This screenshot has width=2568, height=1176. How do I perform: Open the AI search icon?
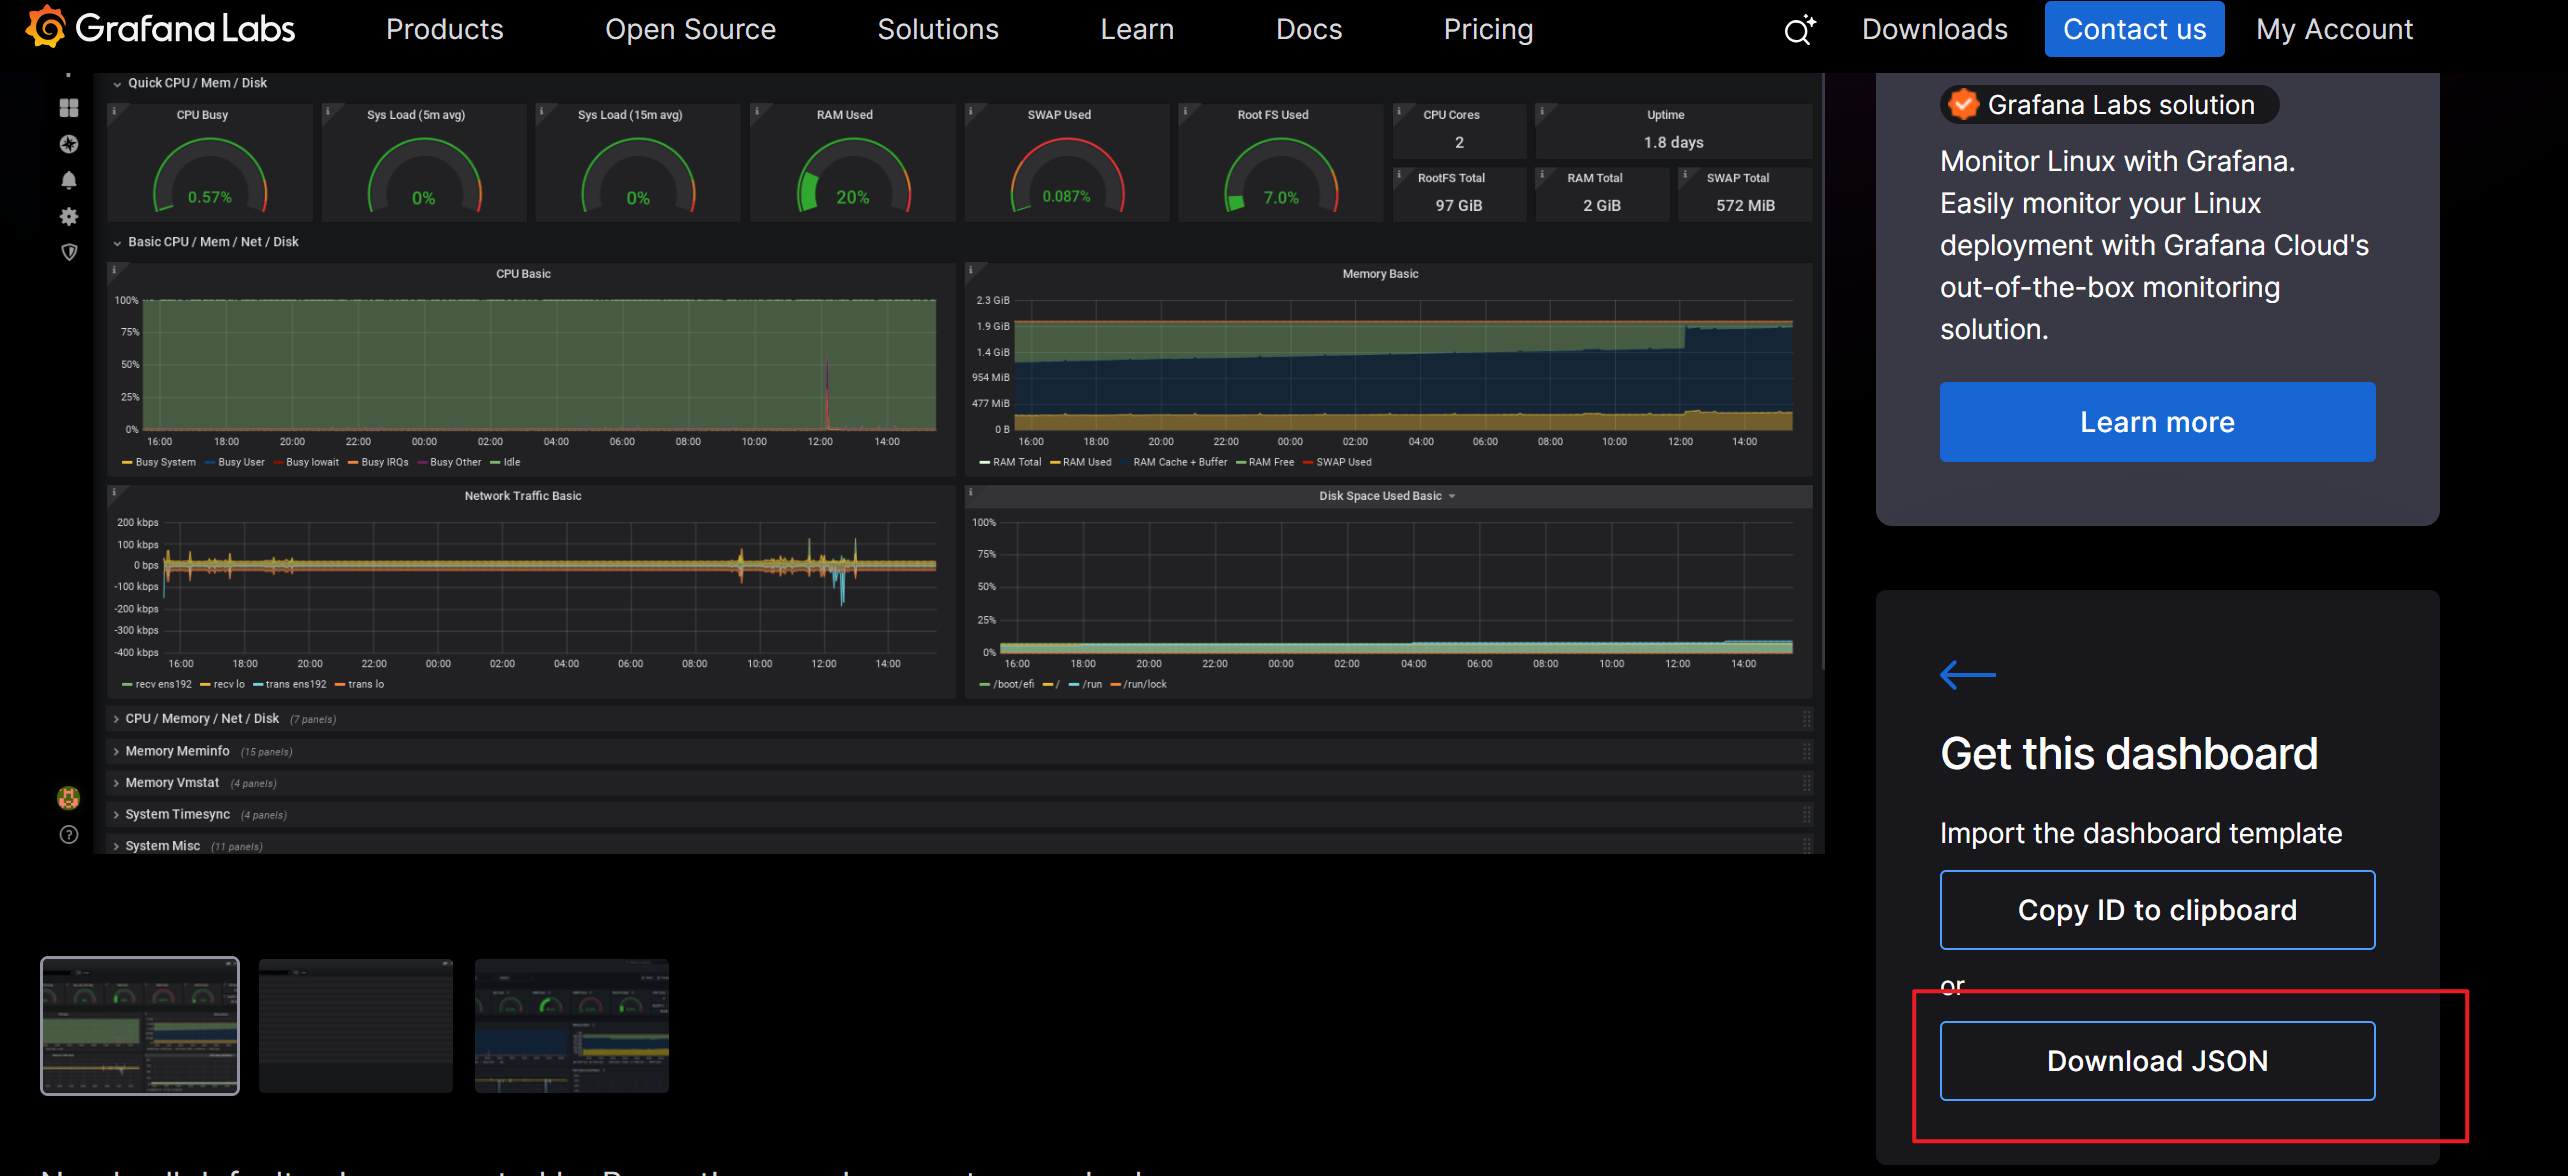click(x=1799, y=30)
